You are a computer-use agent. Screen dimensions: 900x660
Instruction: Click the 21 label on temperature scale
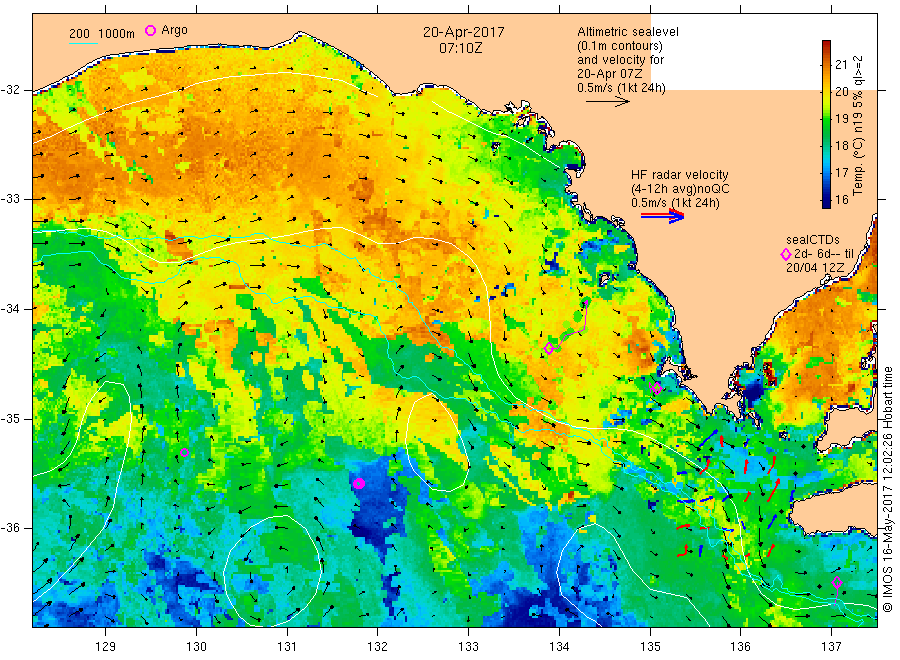841,64
